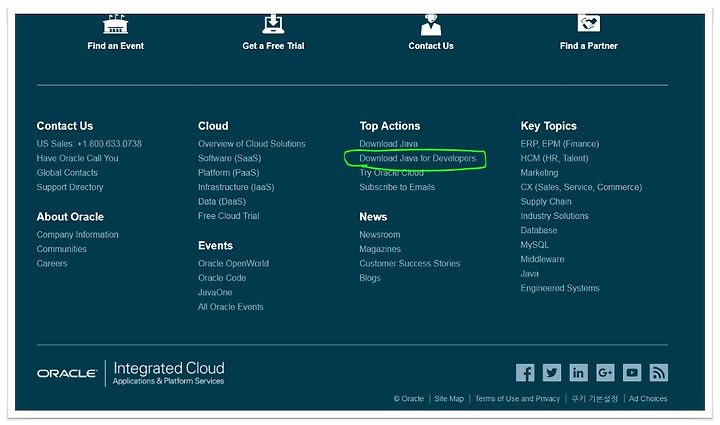Click the Oracle logo in footer
720x425 pixels.
tap(67, 374)
